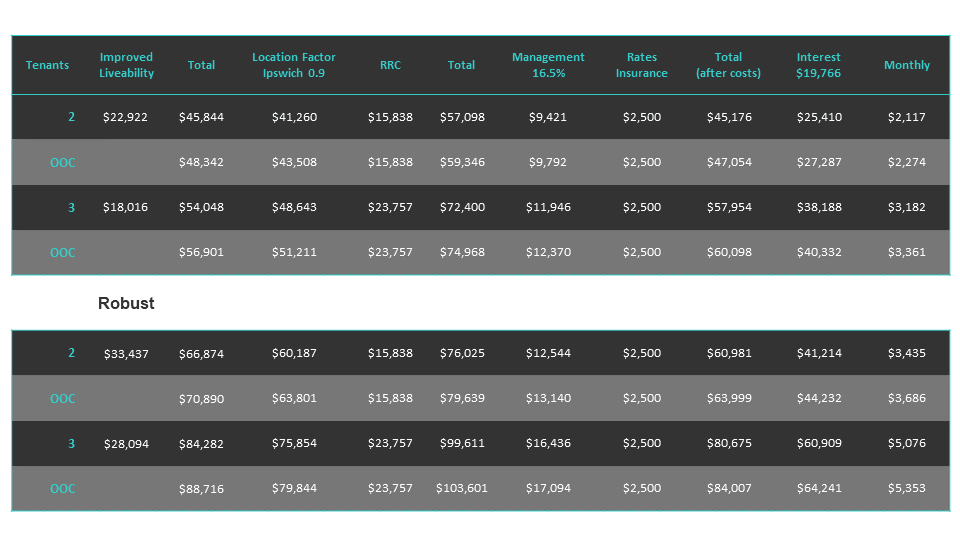Select the $60,909 interest cell
The width and height of the screenshot is (960, 540).
click(819, 443)
